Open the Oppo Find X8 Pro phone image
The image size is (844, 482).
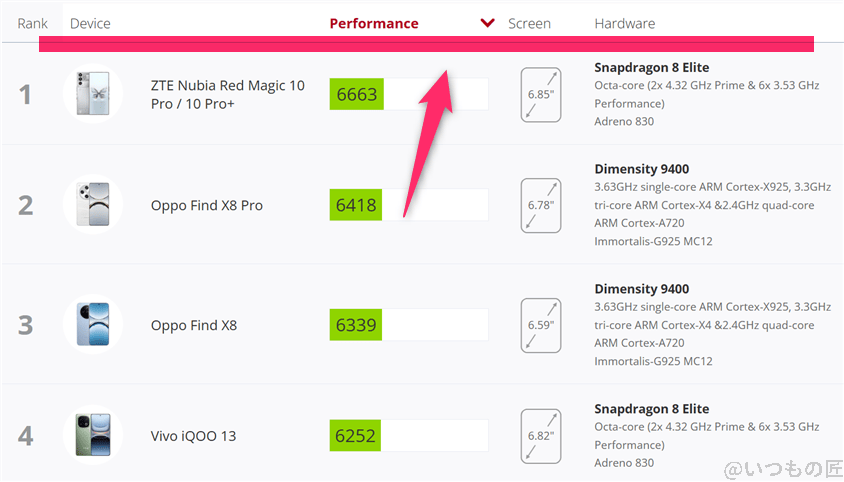tap(93, 205)
